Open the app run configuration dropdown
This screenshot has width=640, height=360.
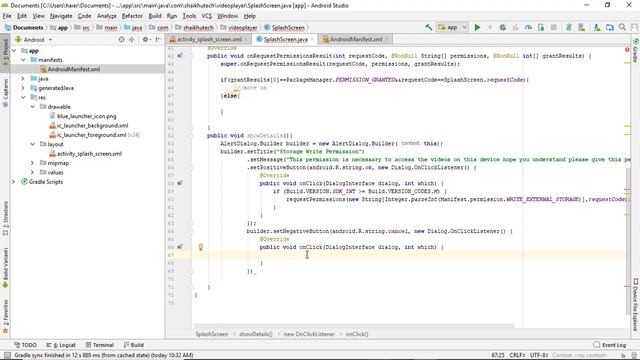452,27
